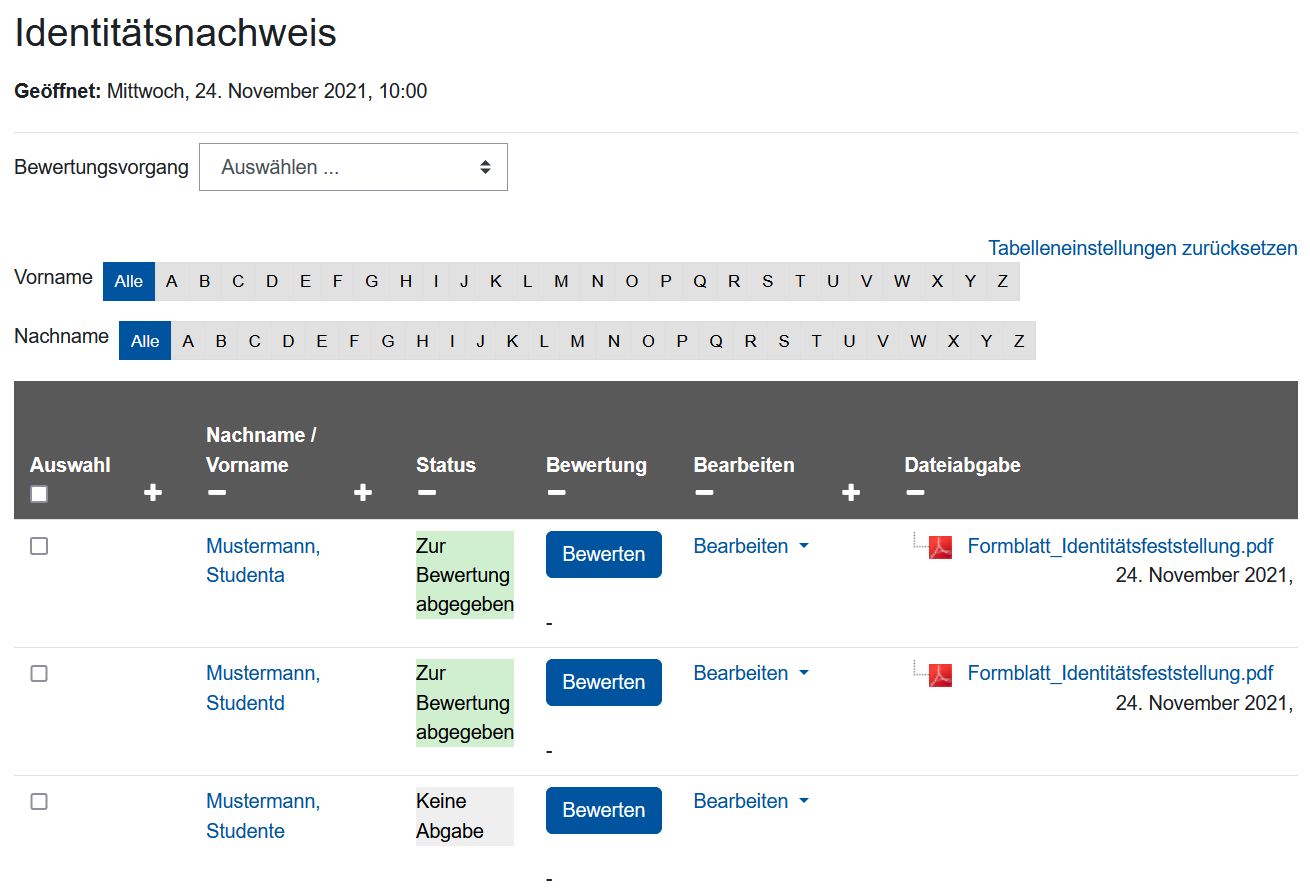Expand Bearbeiten menu for Studente
This screenshot has height=896, width=1310.
click(751, 801)
